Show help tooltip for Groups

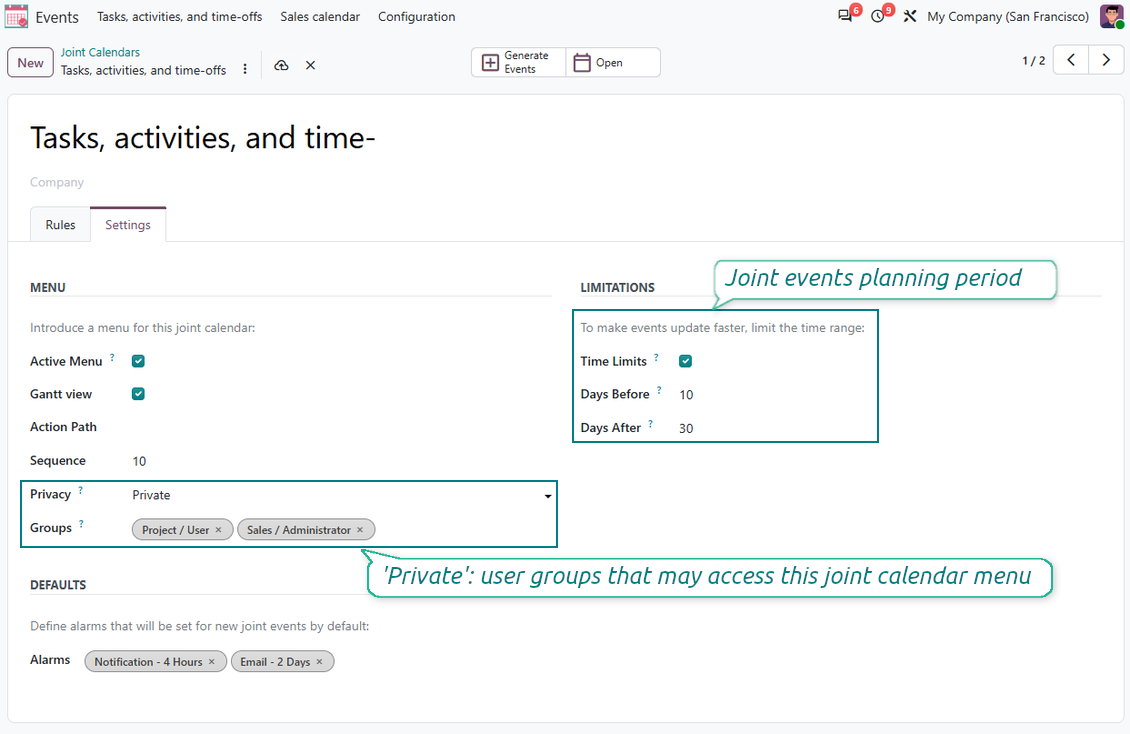click(x=81, y=524)
